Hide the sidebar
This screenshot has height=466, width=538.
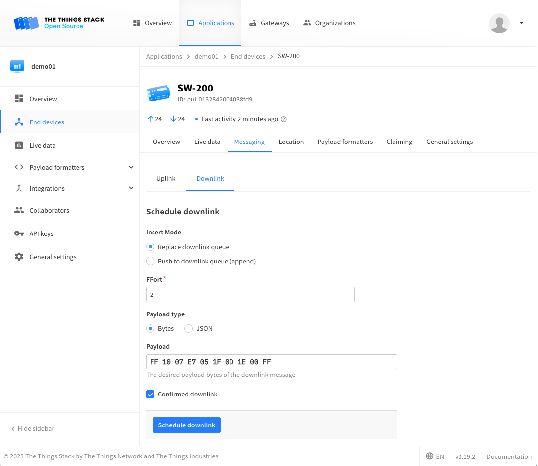point(33,428)
